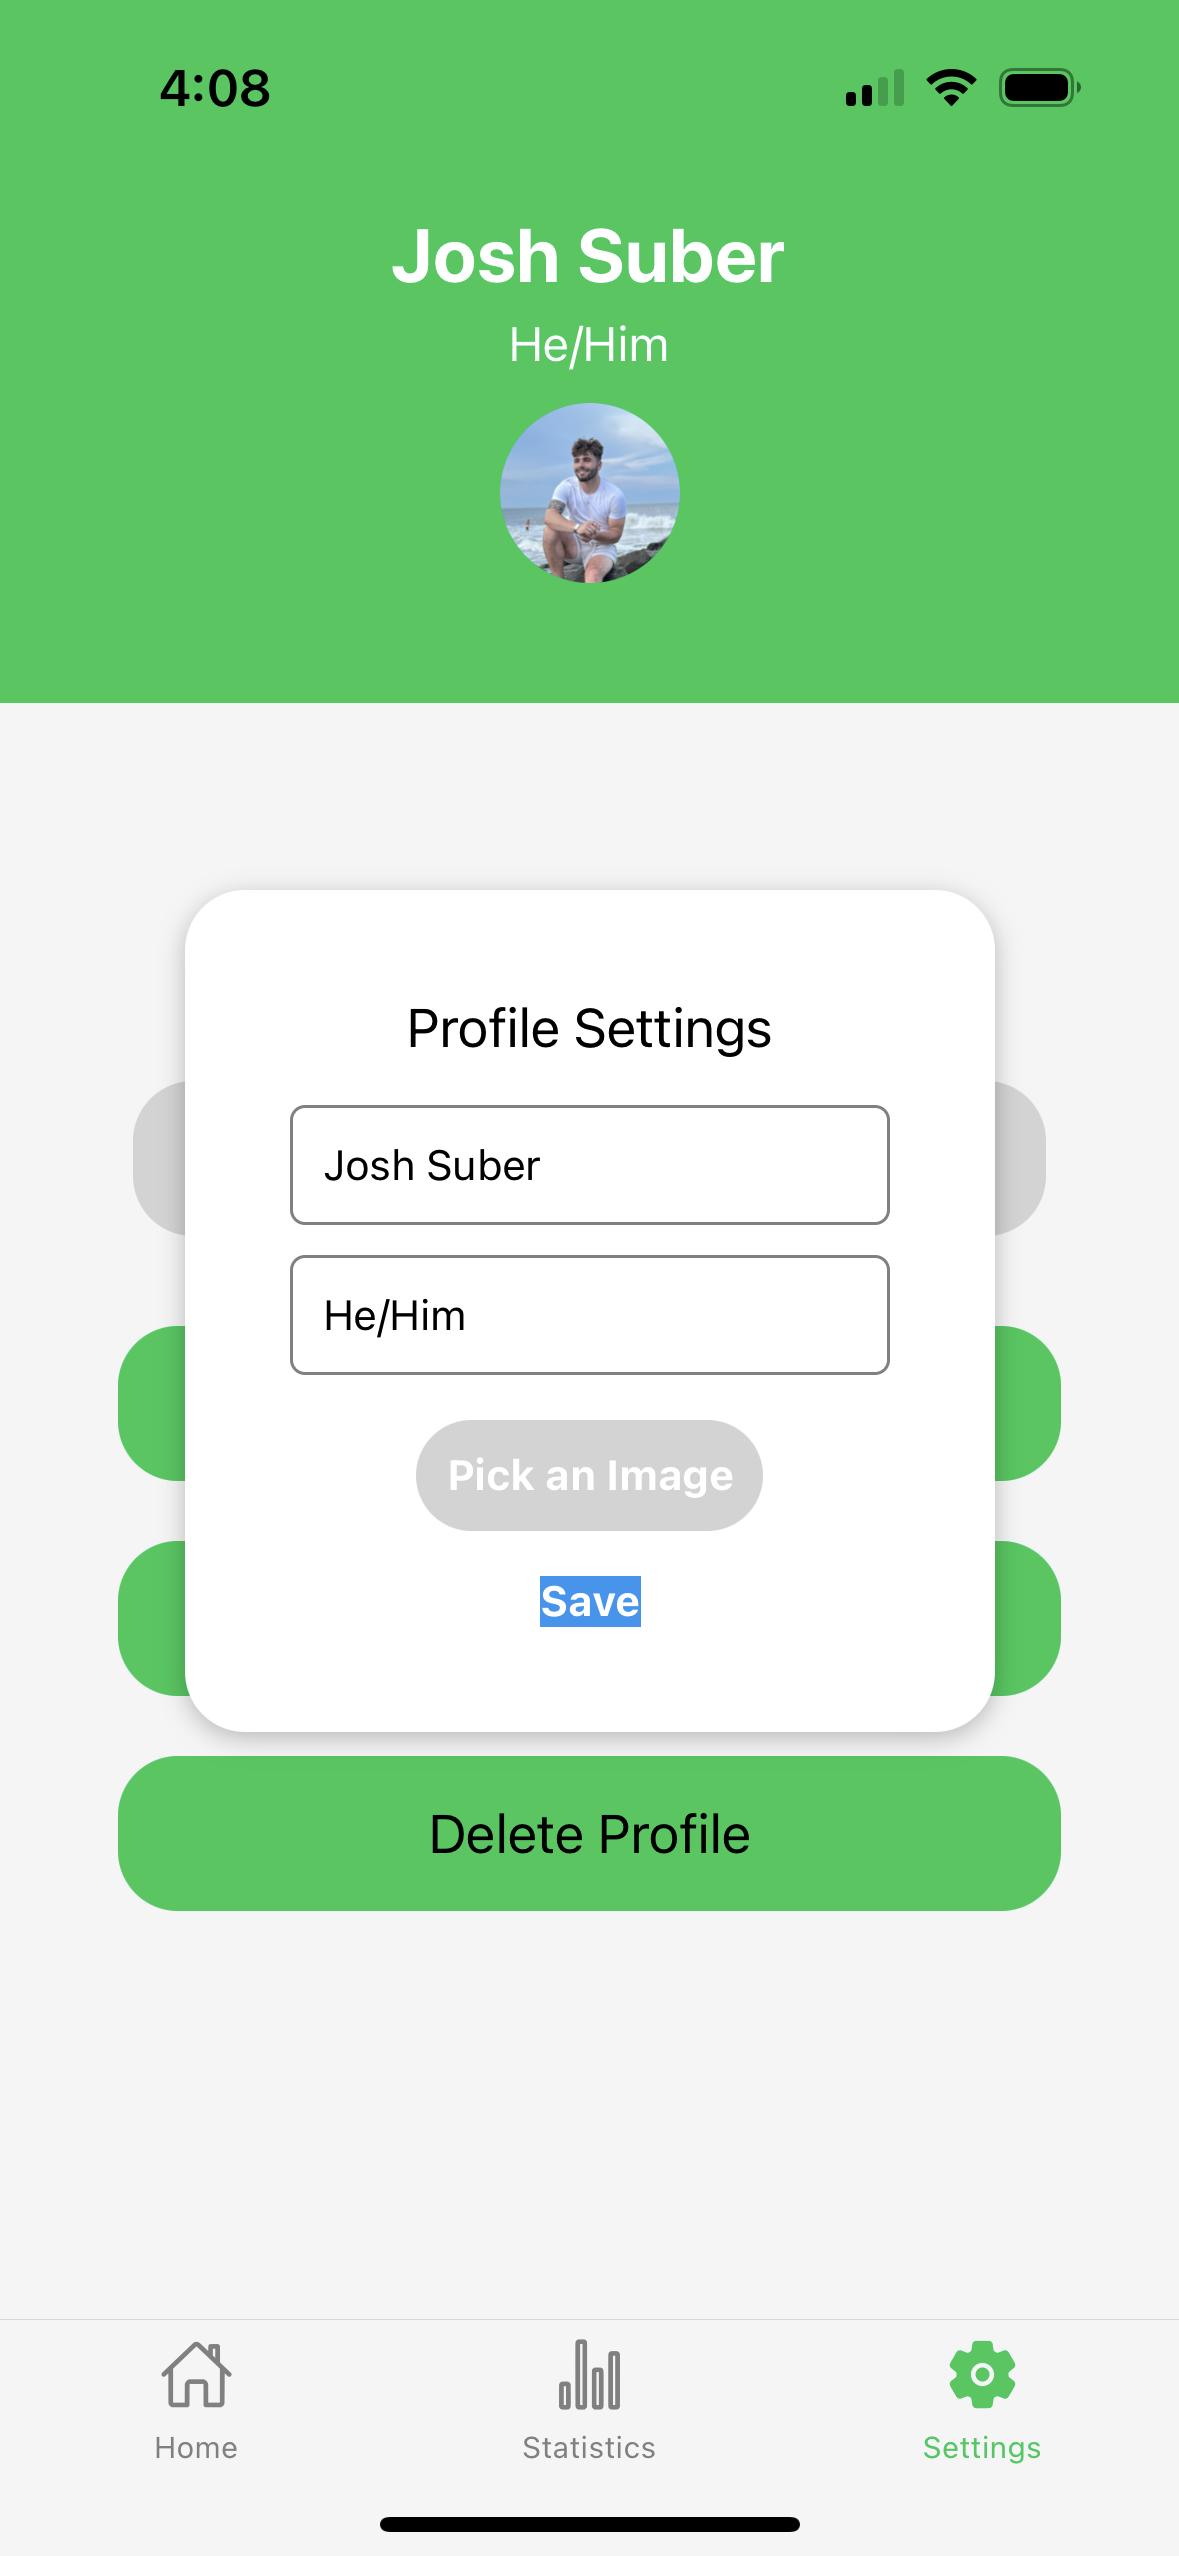Tap the bottom home indicator bar
Viewport: 1179px width, 2556px height.
590,2524
